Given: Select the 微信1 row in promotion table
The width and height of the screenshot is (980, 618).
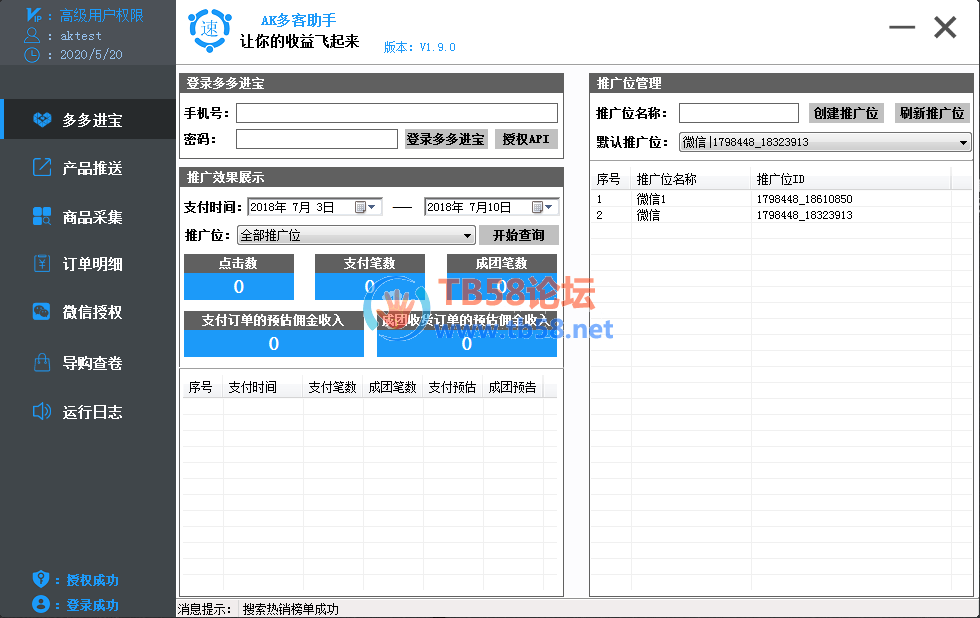Looking at the screenshot, I should tap(781, 199).
